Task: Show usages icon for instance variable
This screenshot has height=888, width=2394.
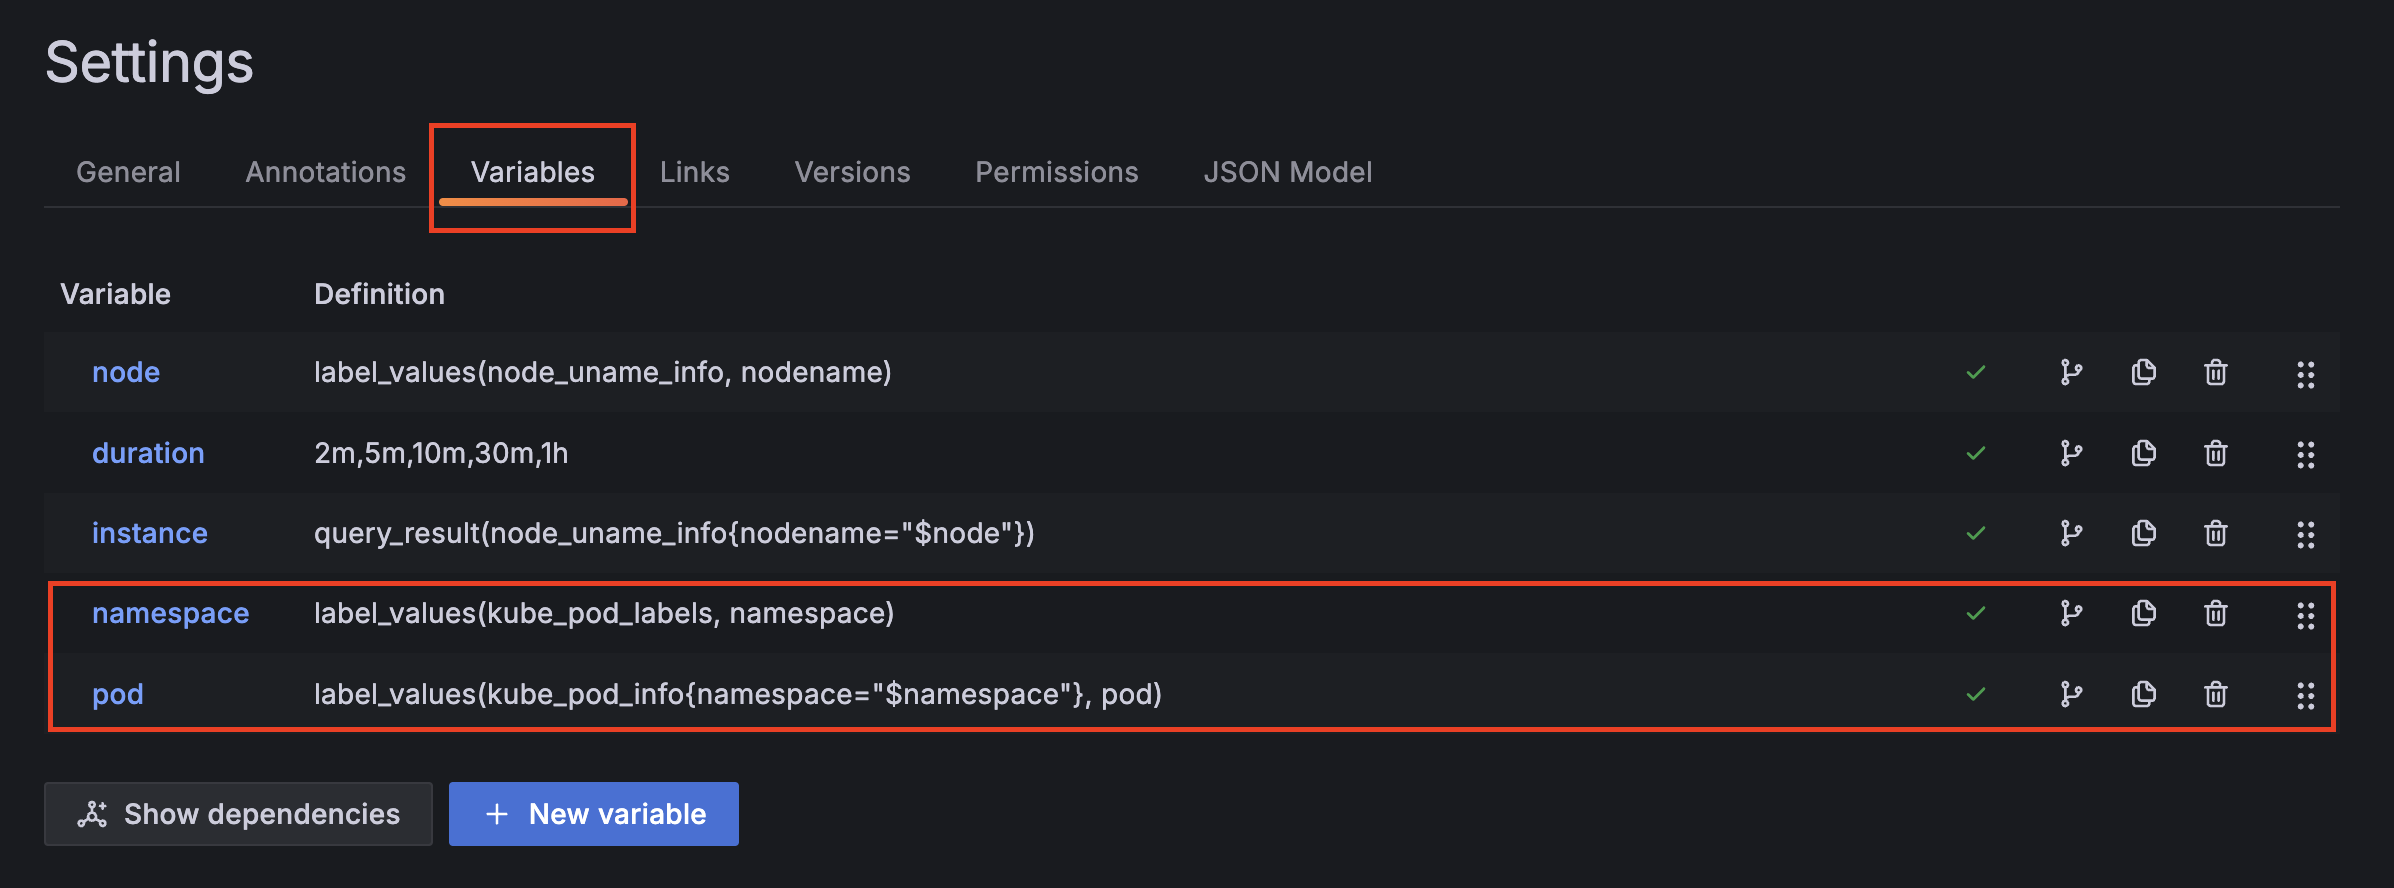Action: click(2071, 534)
